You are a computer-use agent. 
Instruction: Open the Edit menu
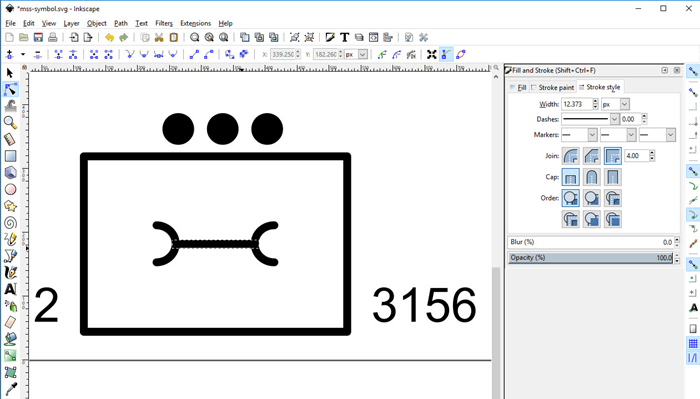click(29, 23)
